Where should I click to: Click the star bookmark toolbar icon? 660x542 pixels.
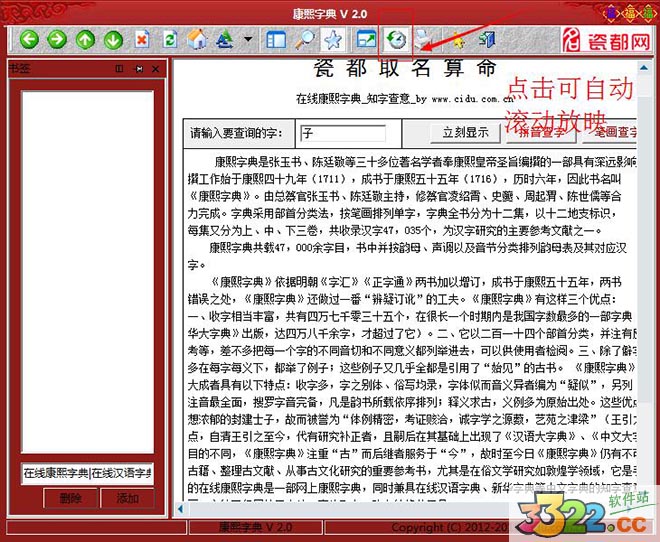[x=333, y=40]
